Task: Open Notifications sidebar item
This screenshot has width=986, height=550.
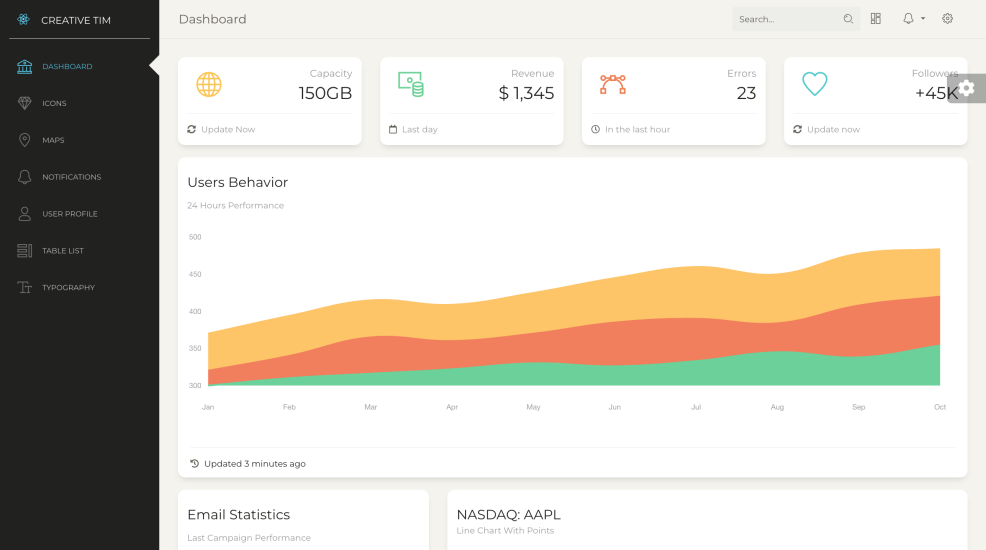Action: [71, 177]
